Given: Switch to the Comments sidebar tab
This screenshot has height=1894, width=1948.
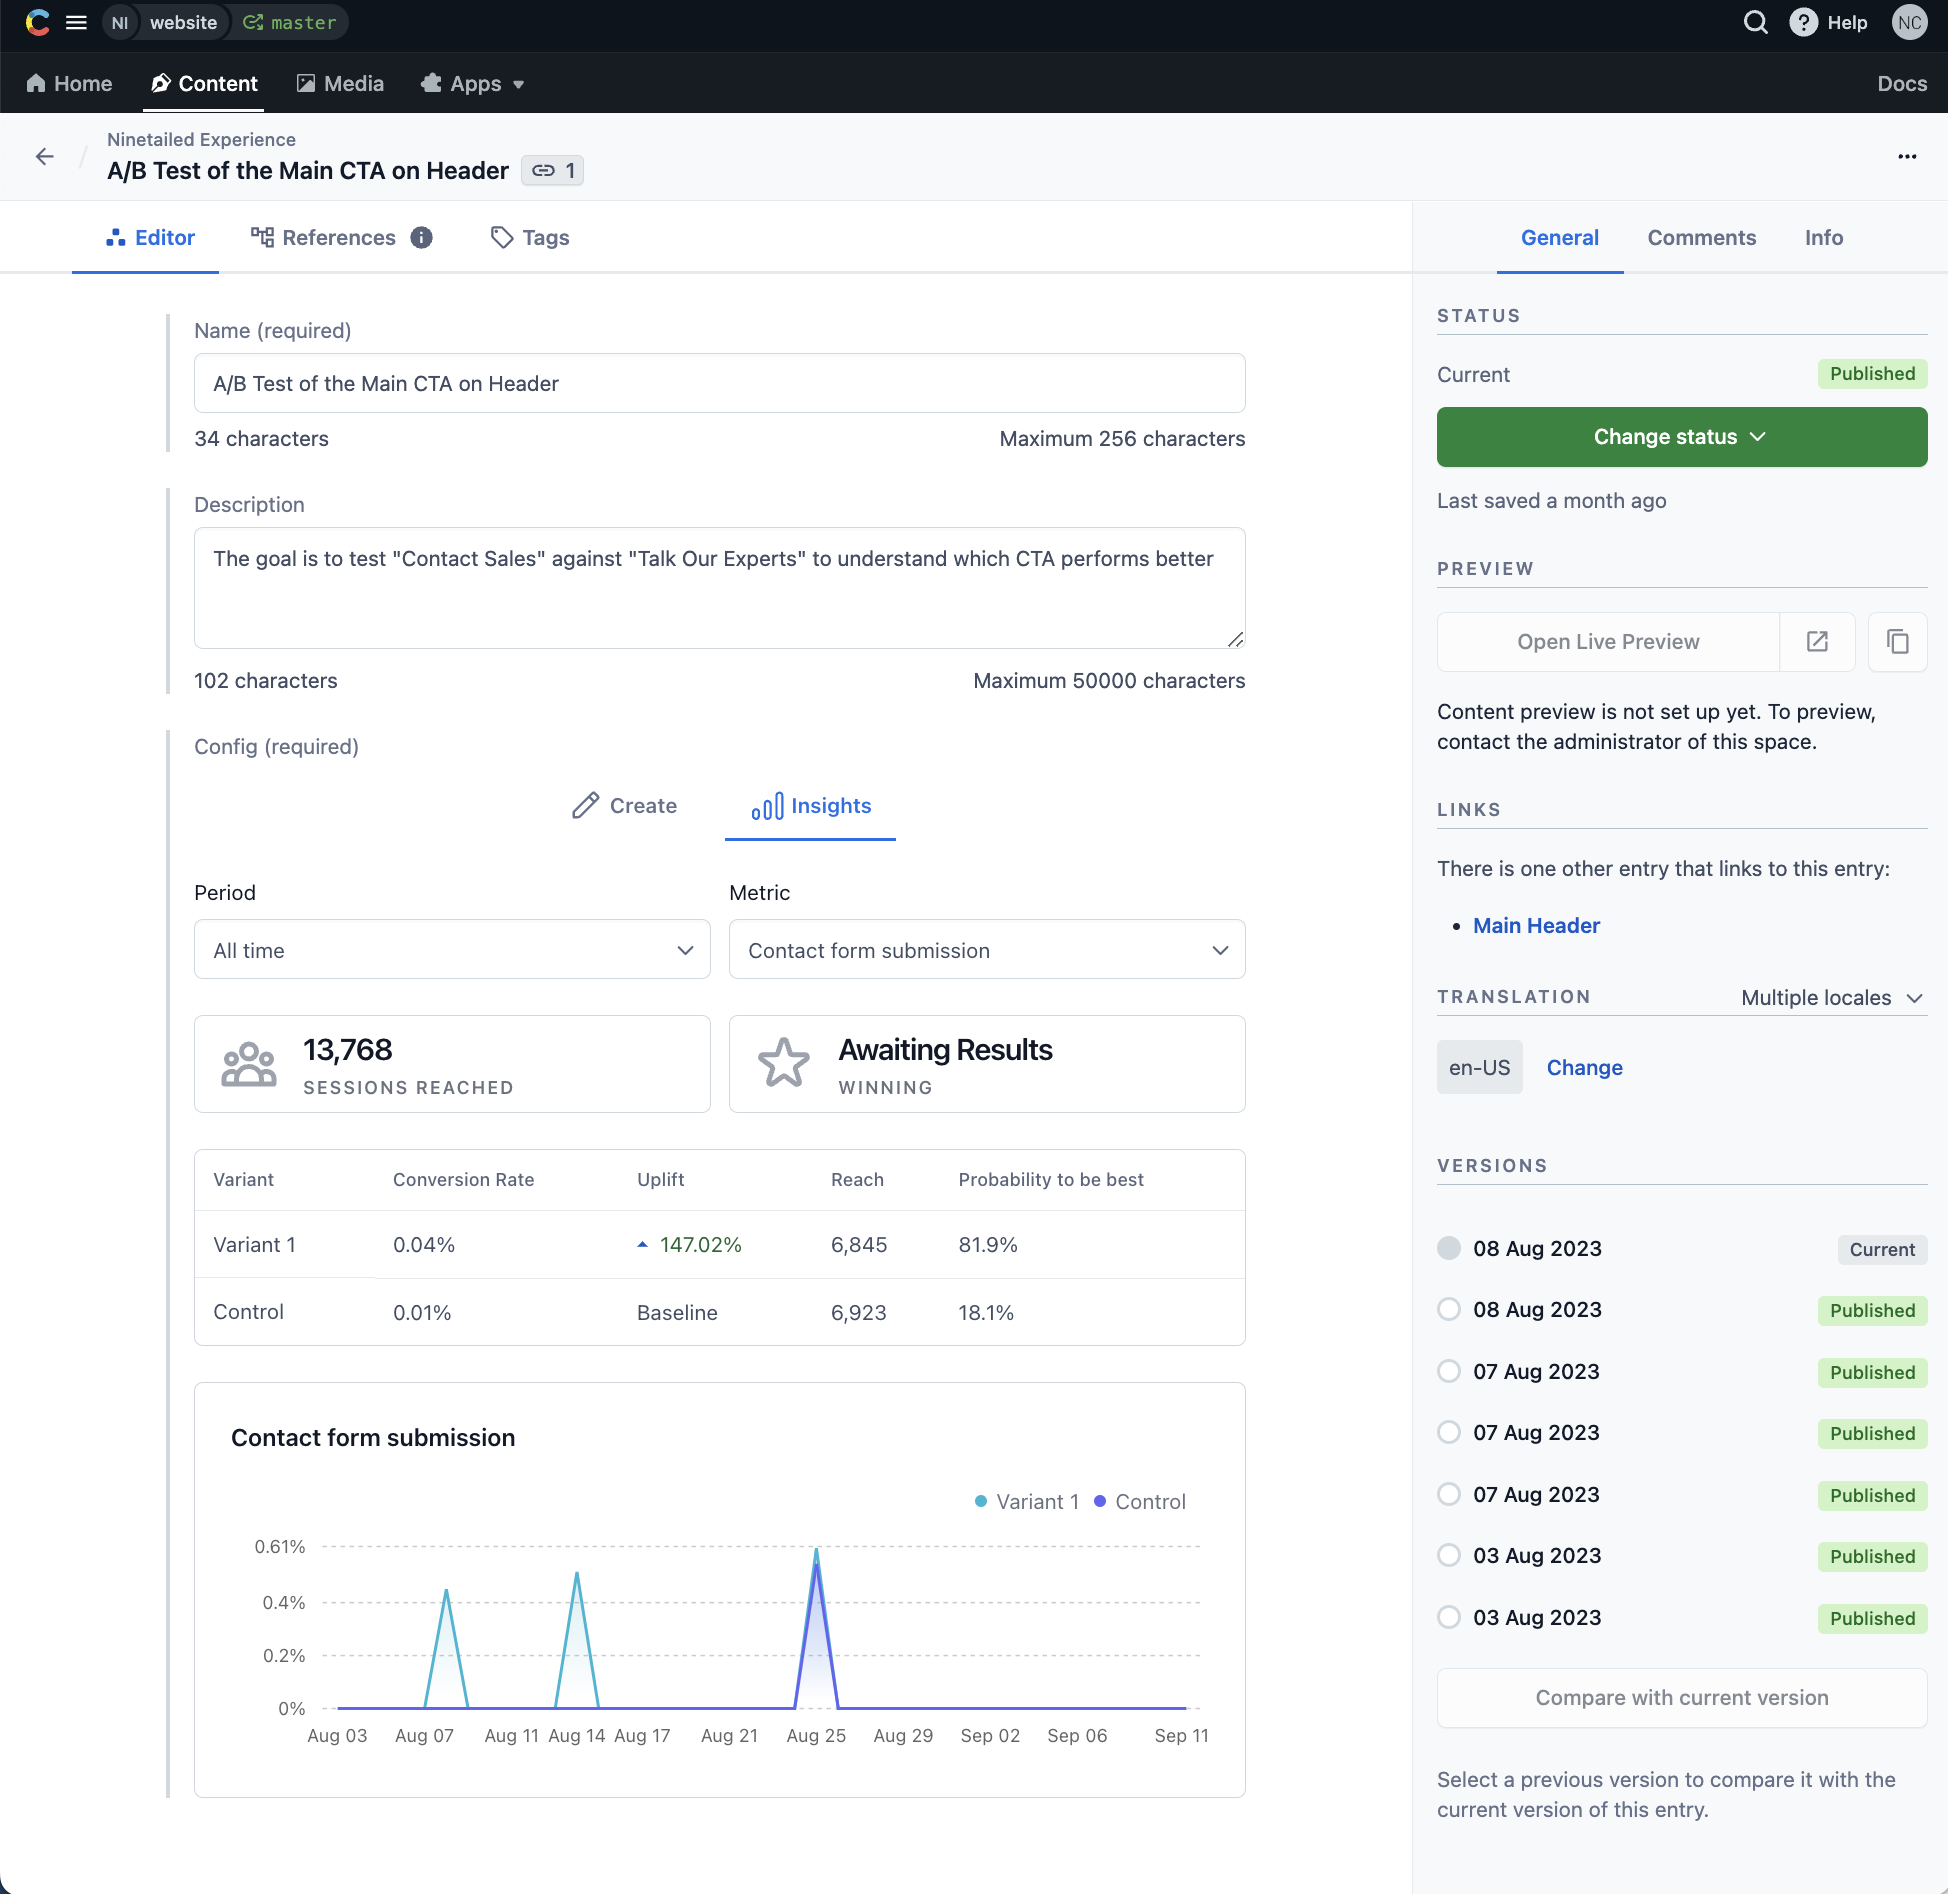Looking at the screenshot, I should click(x=1701, y=238).
